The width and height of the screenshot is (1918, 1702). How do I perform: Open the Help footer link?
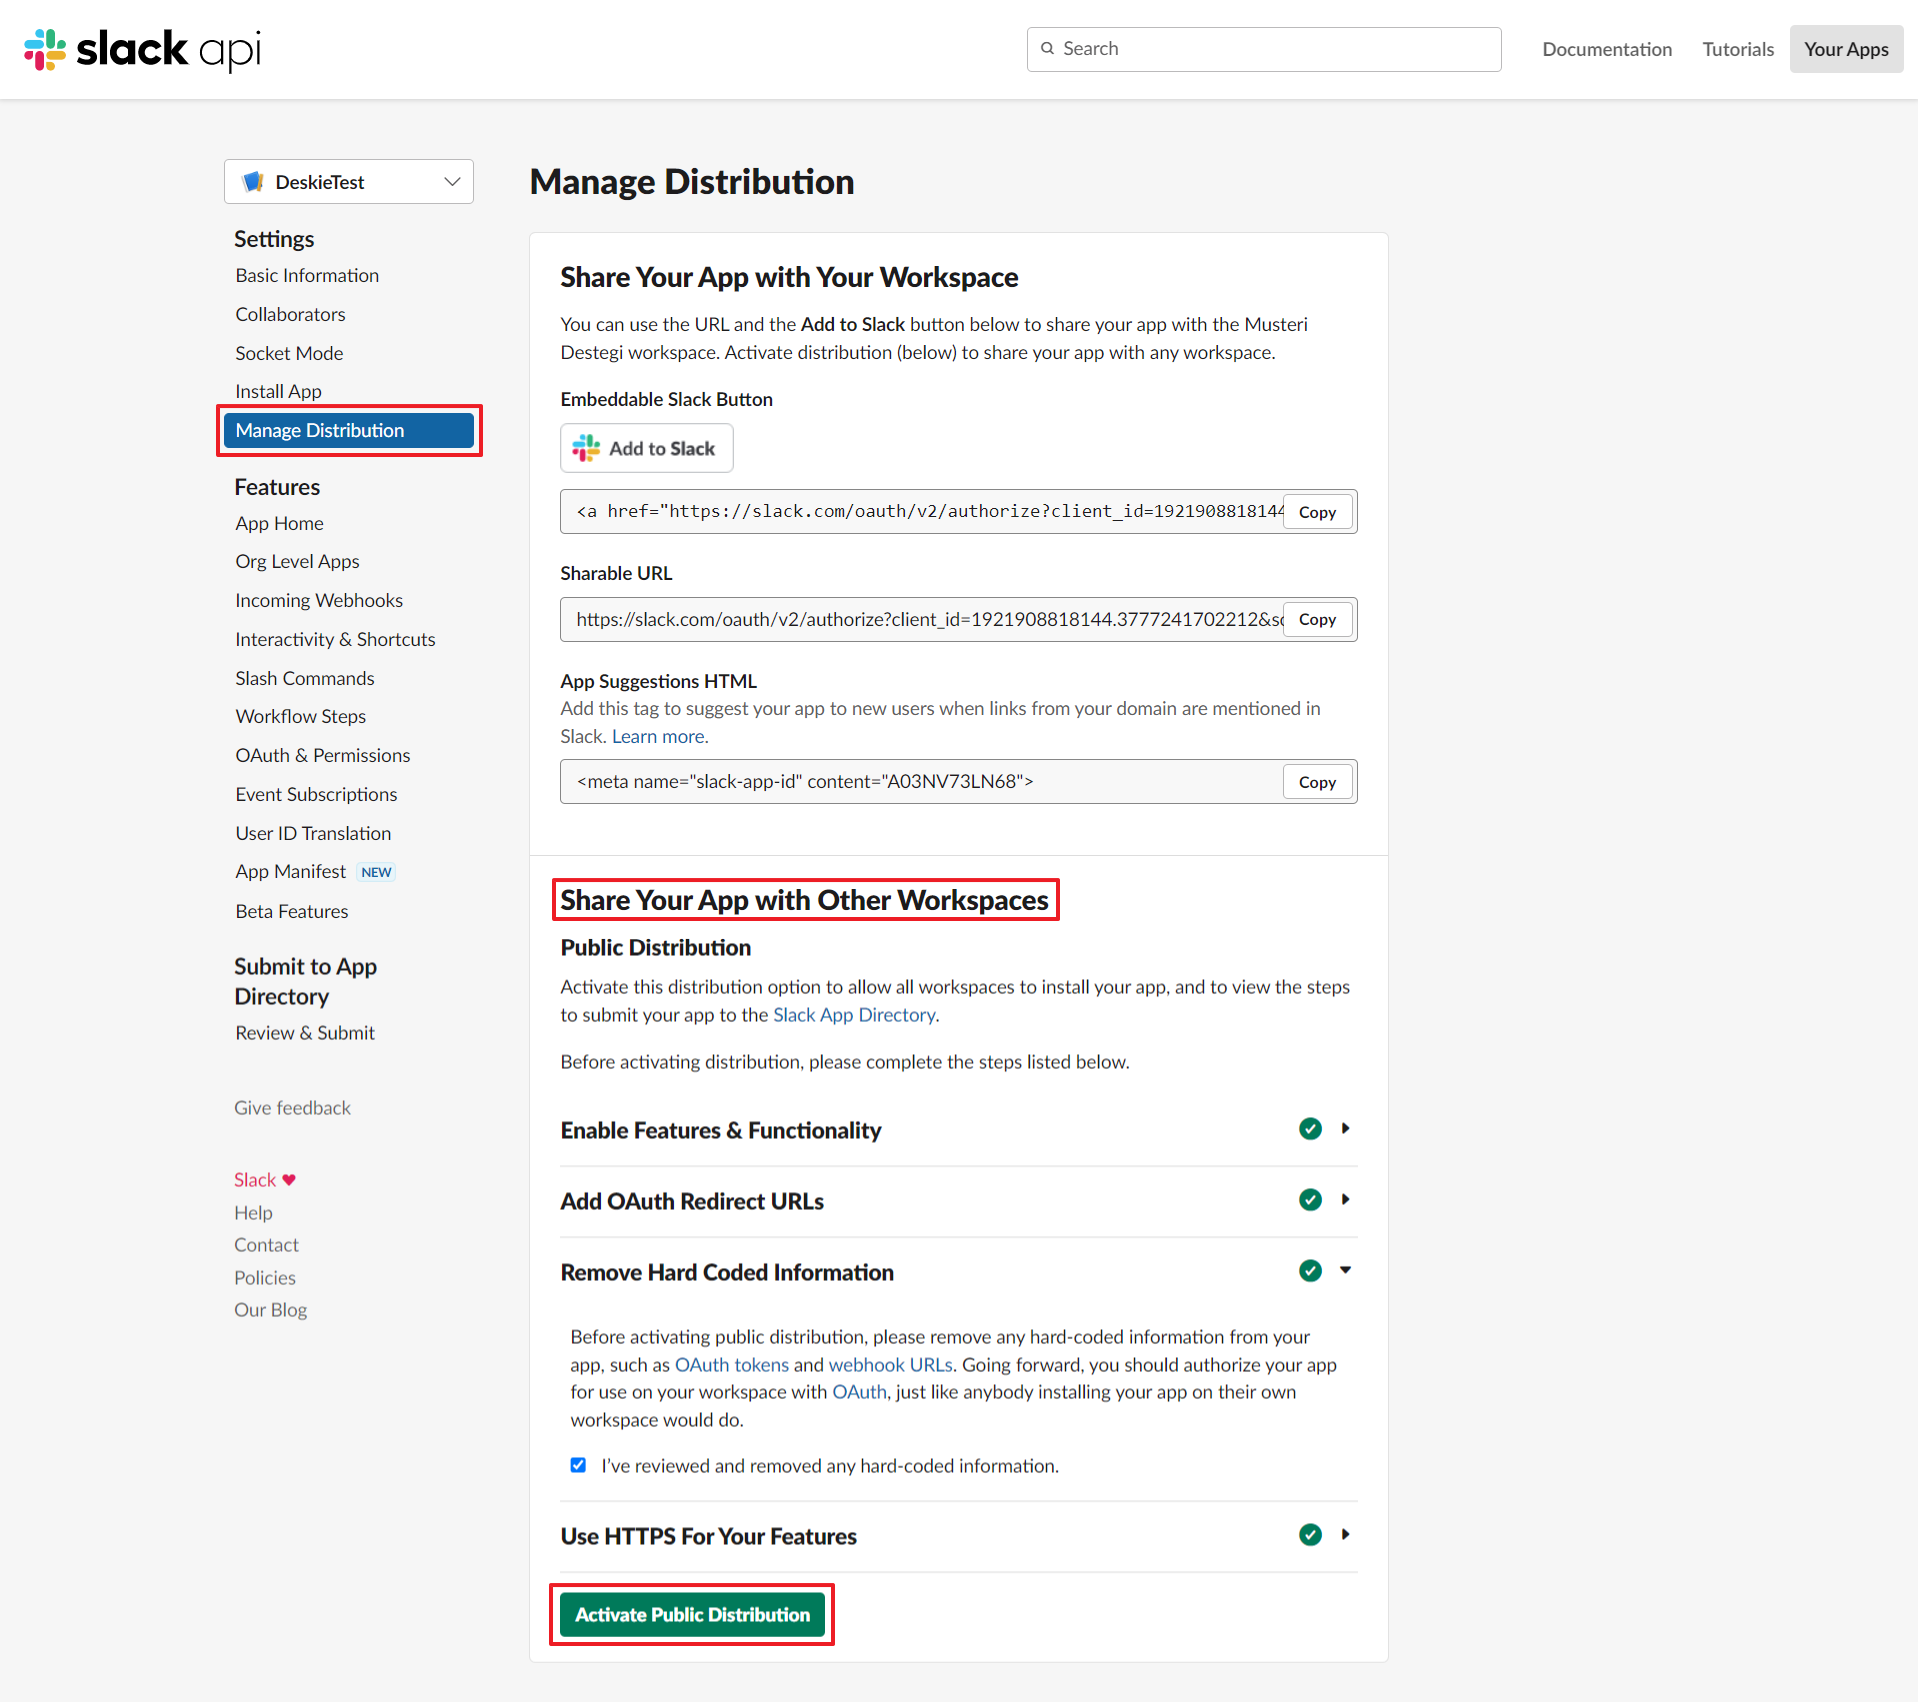click(x=253, y=1212)
